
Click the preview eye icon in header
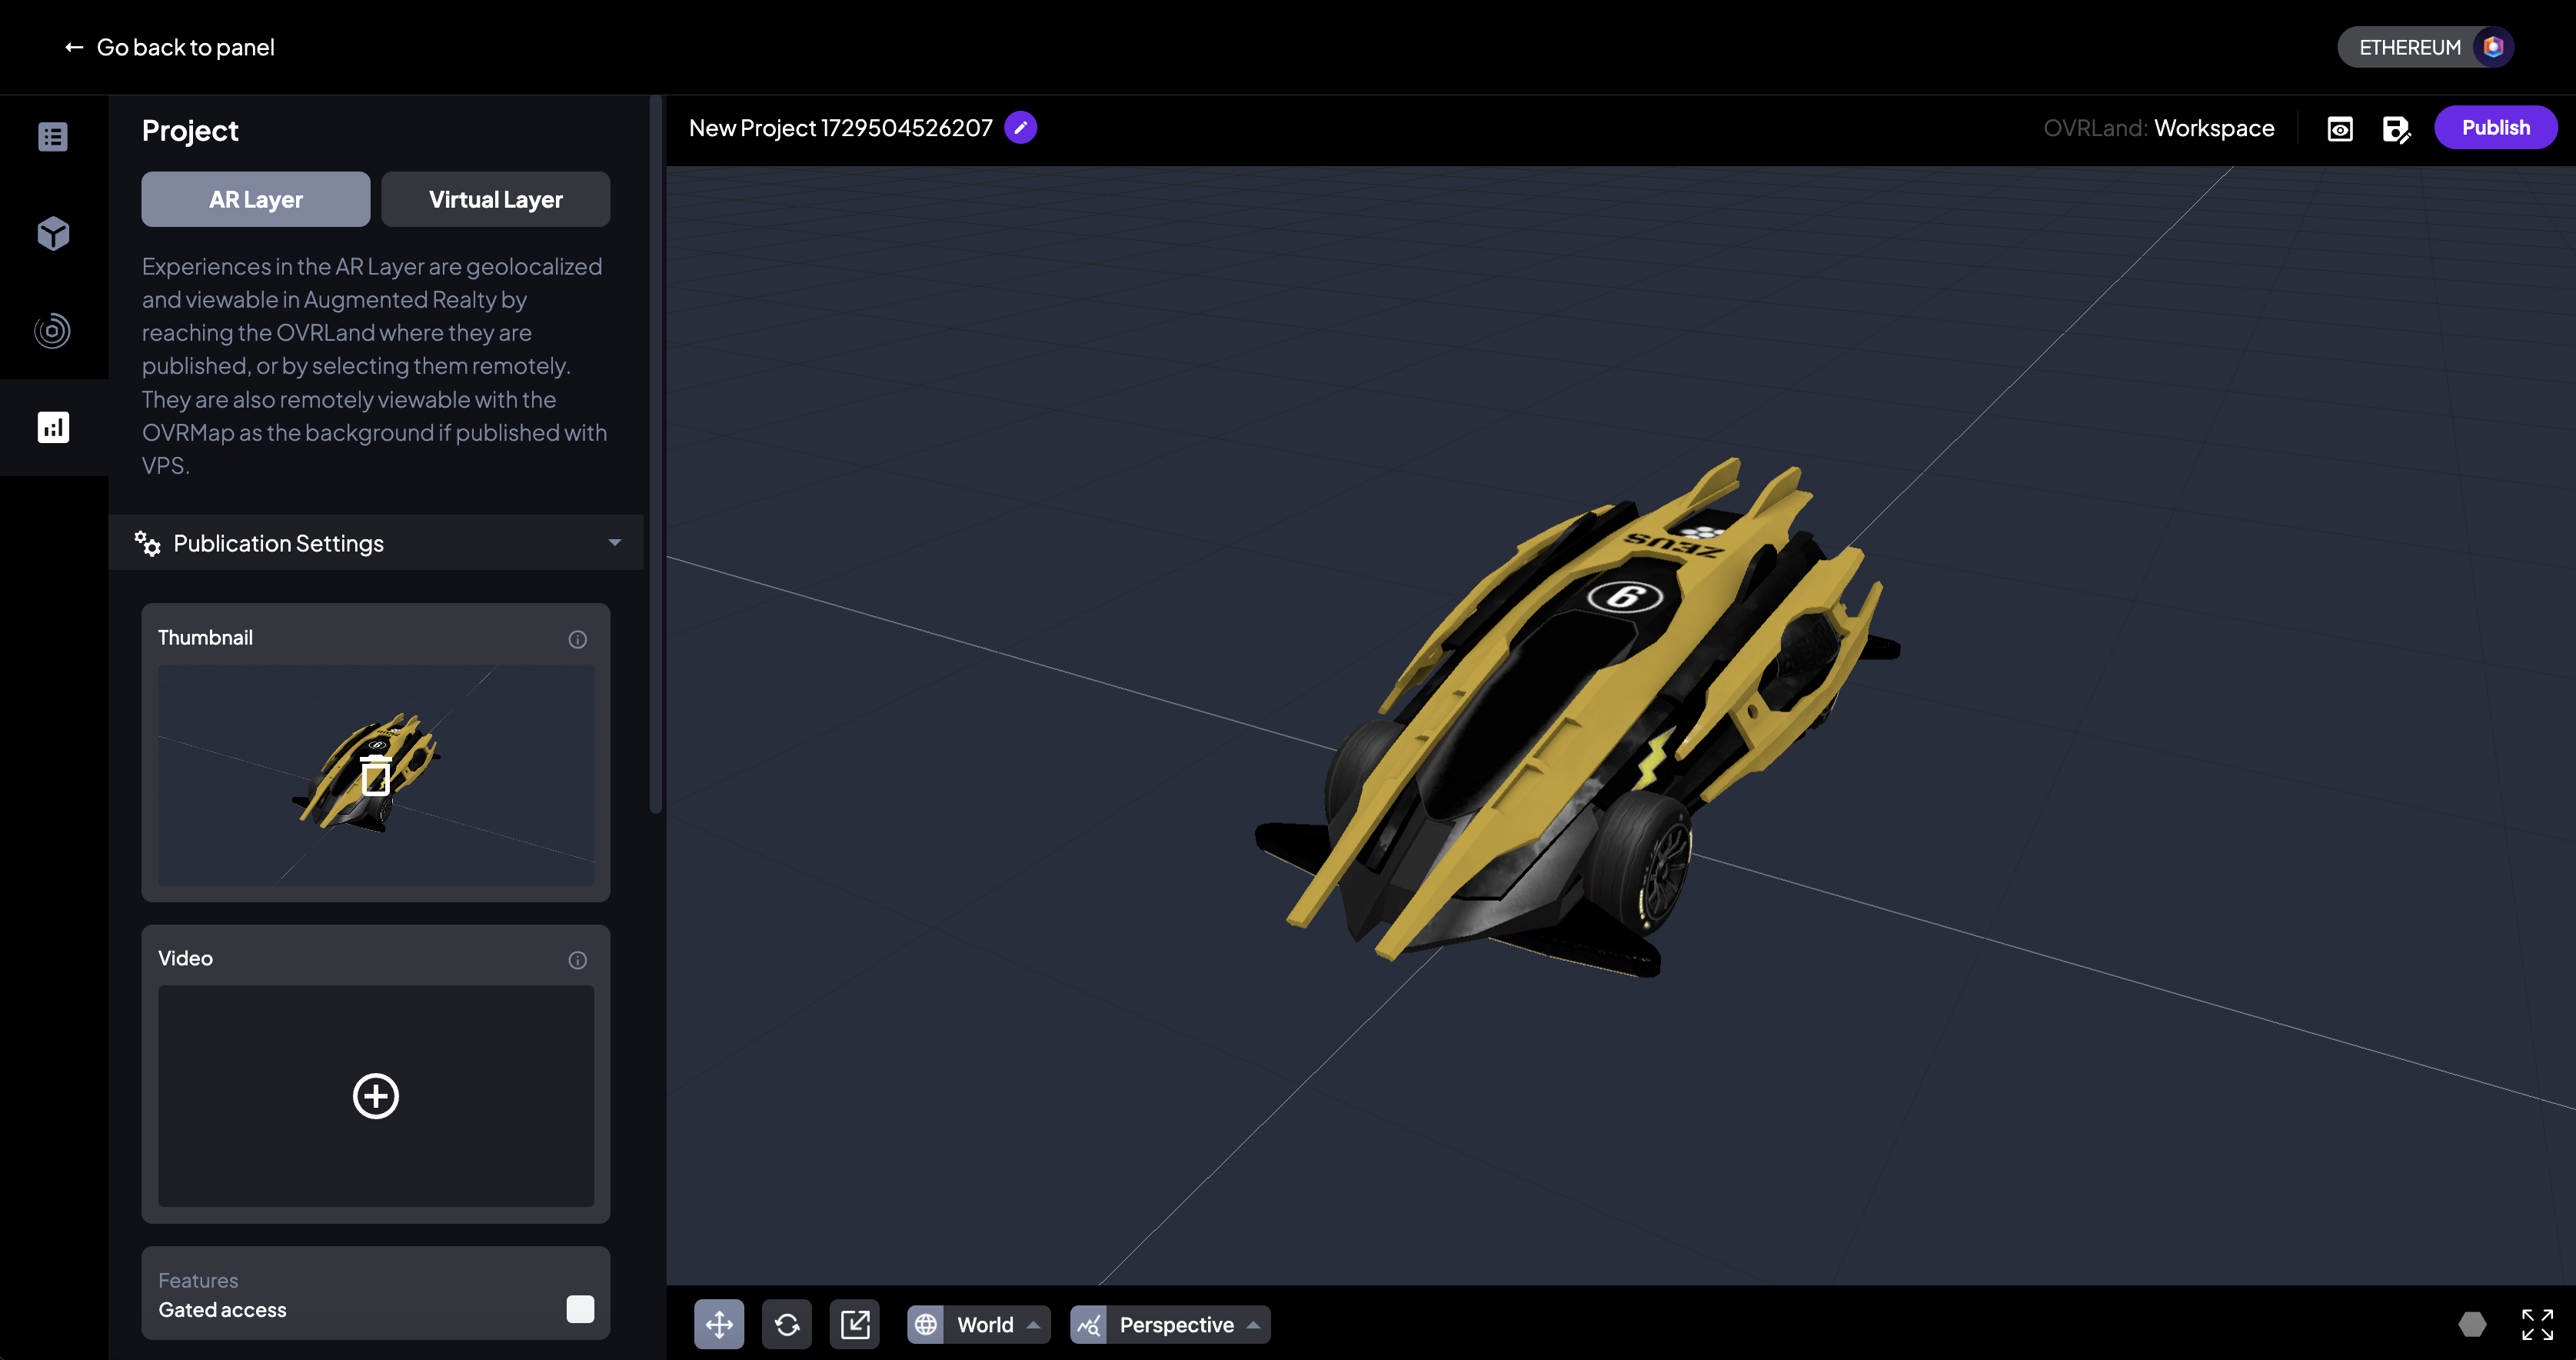point(2340,129)
